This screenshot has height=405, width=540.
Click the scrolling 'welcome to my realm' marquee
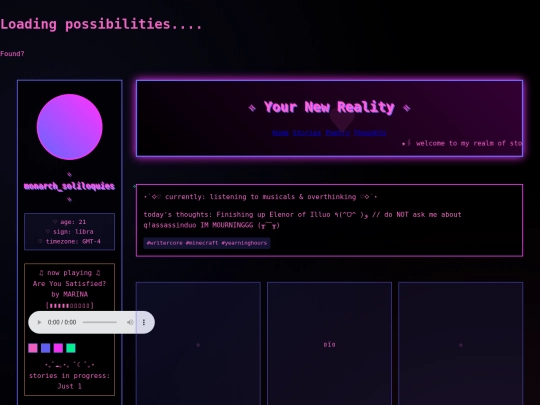click(461, 143)
